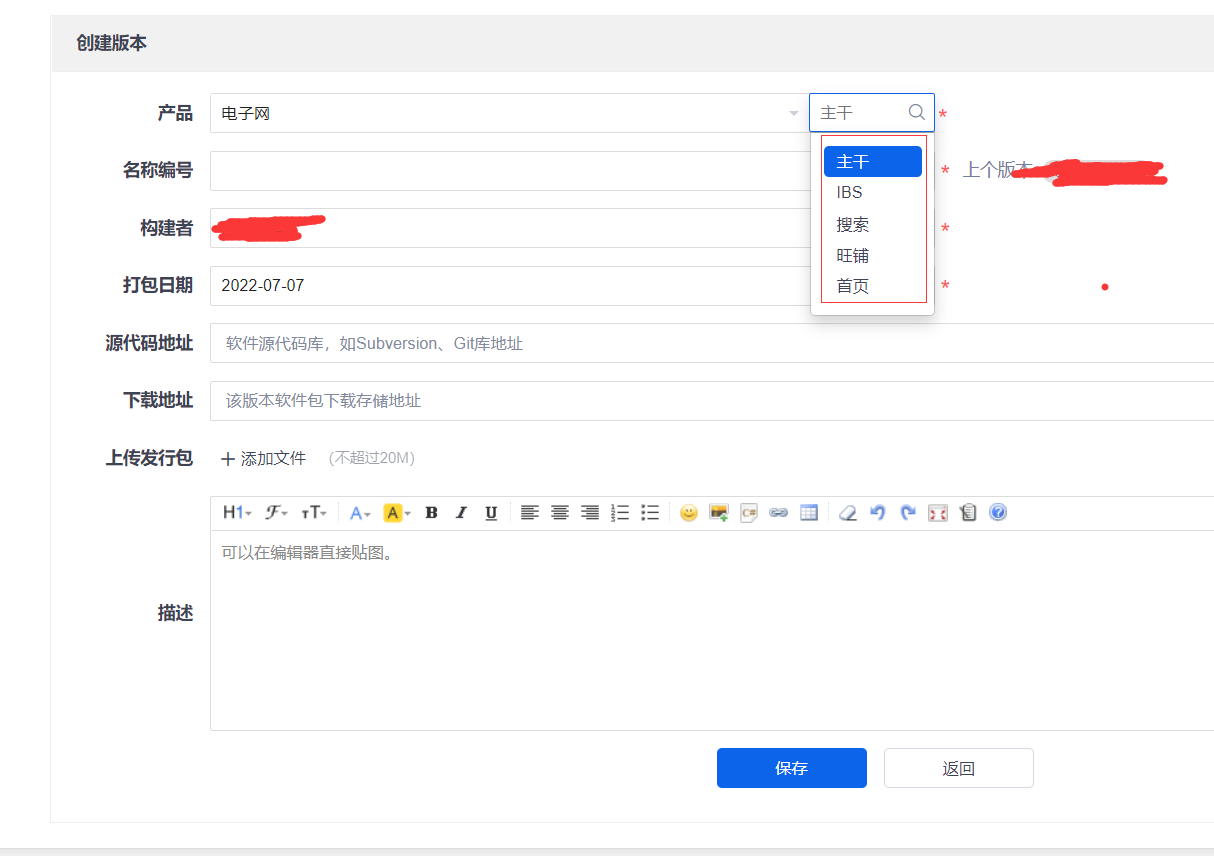Insert an emoticon via smiley icon
The image size is (1214, 856).
(688, 513)
